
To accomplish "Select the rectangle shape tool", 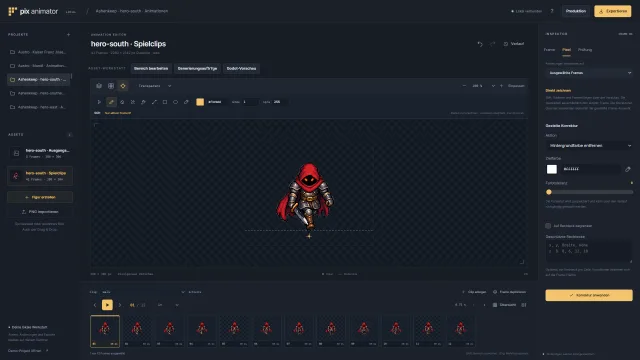I will coord(165,102).
